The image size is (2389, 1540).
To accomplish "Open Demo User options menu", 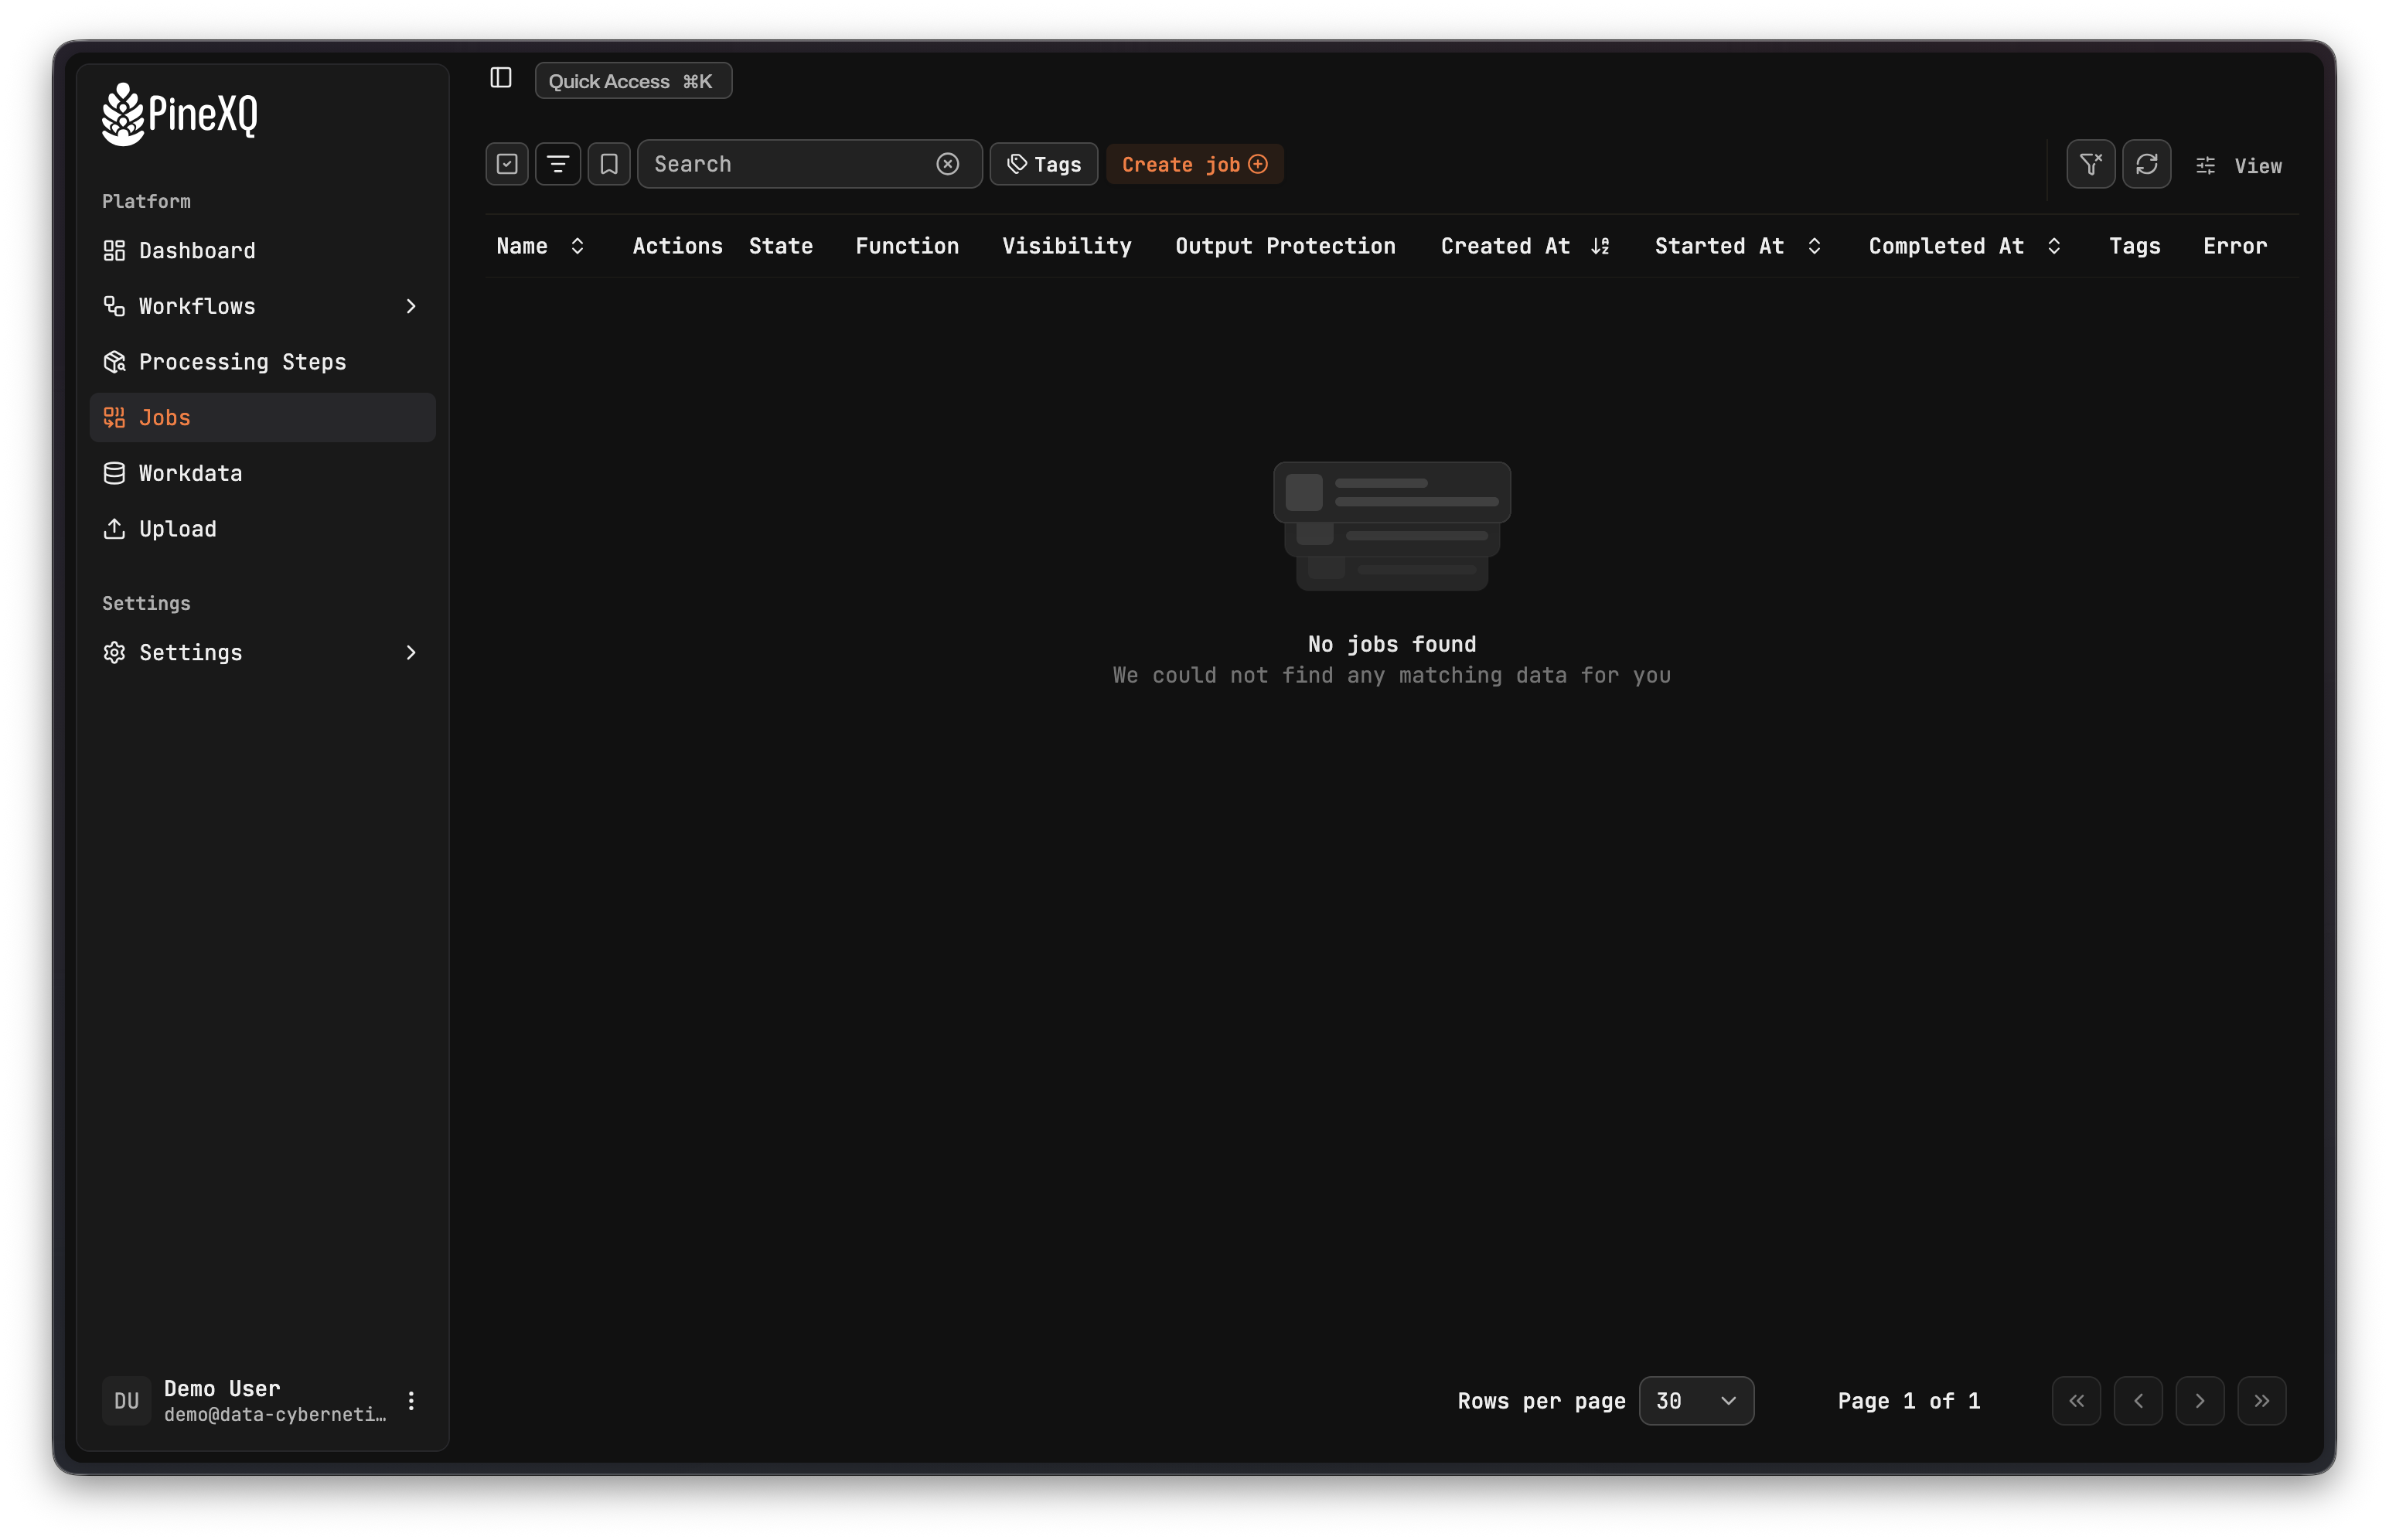I will tap(411, 1400).
